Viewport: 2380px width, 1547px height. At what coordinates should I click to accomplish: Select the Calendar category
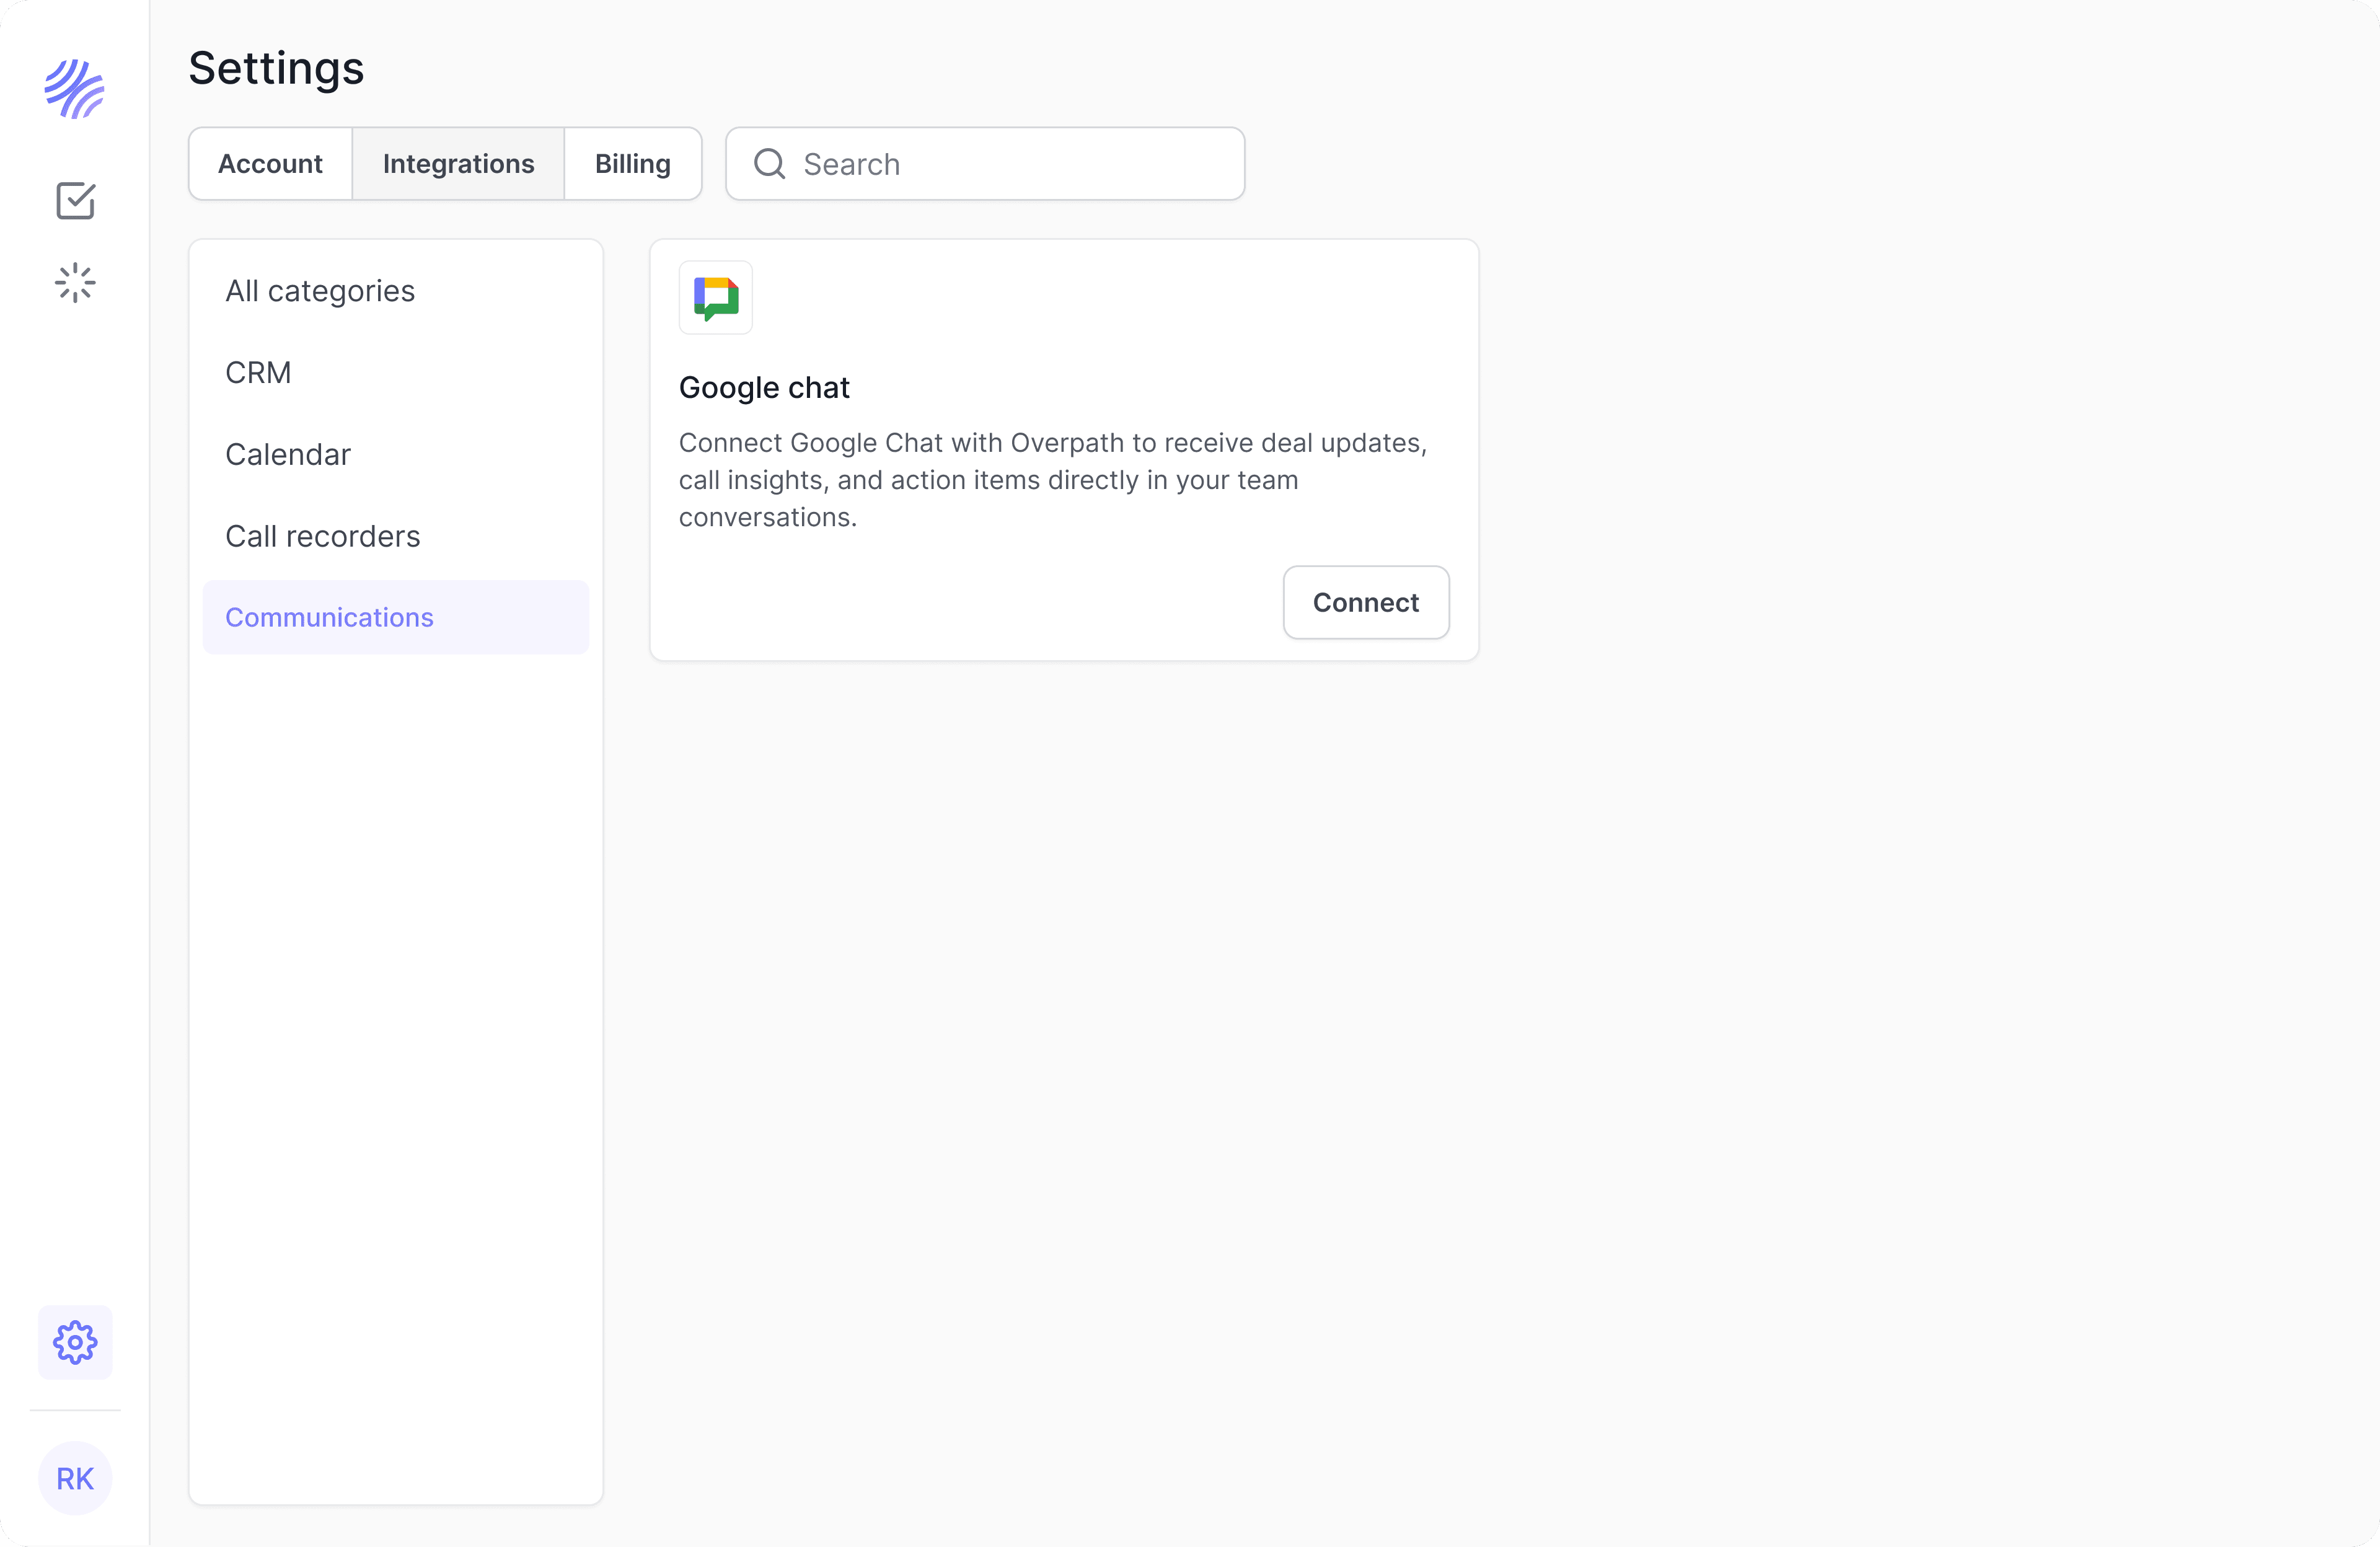(x=288, y=455)
